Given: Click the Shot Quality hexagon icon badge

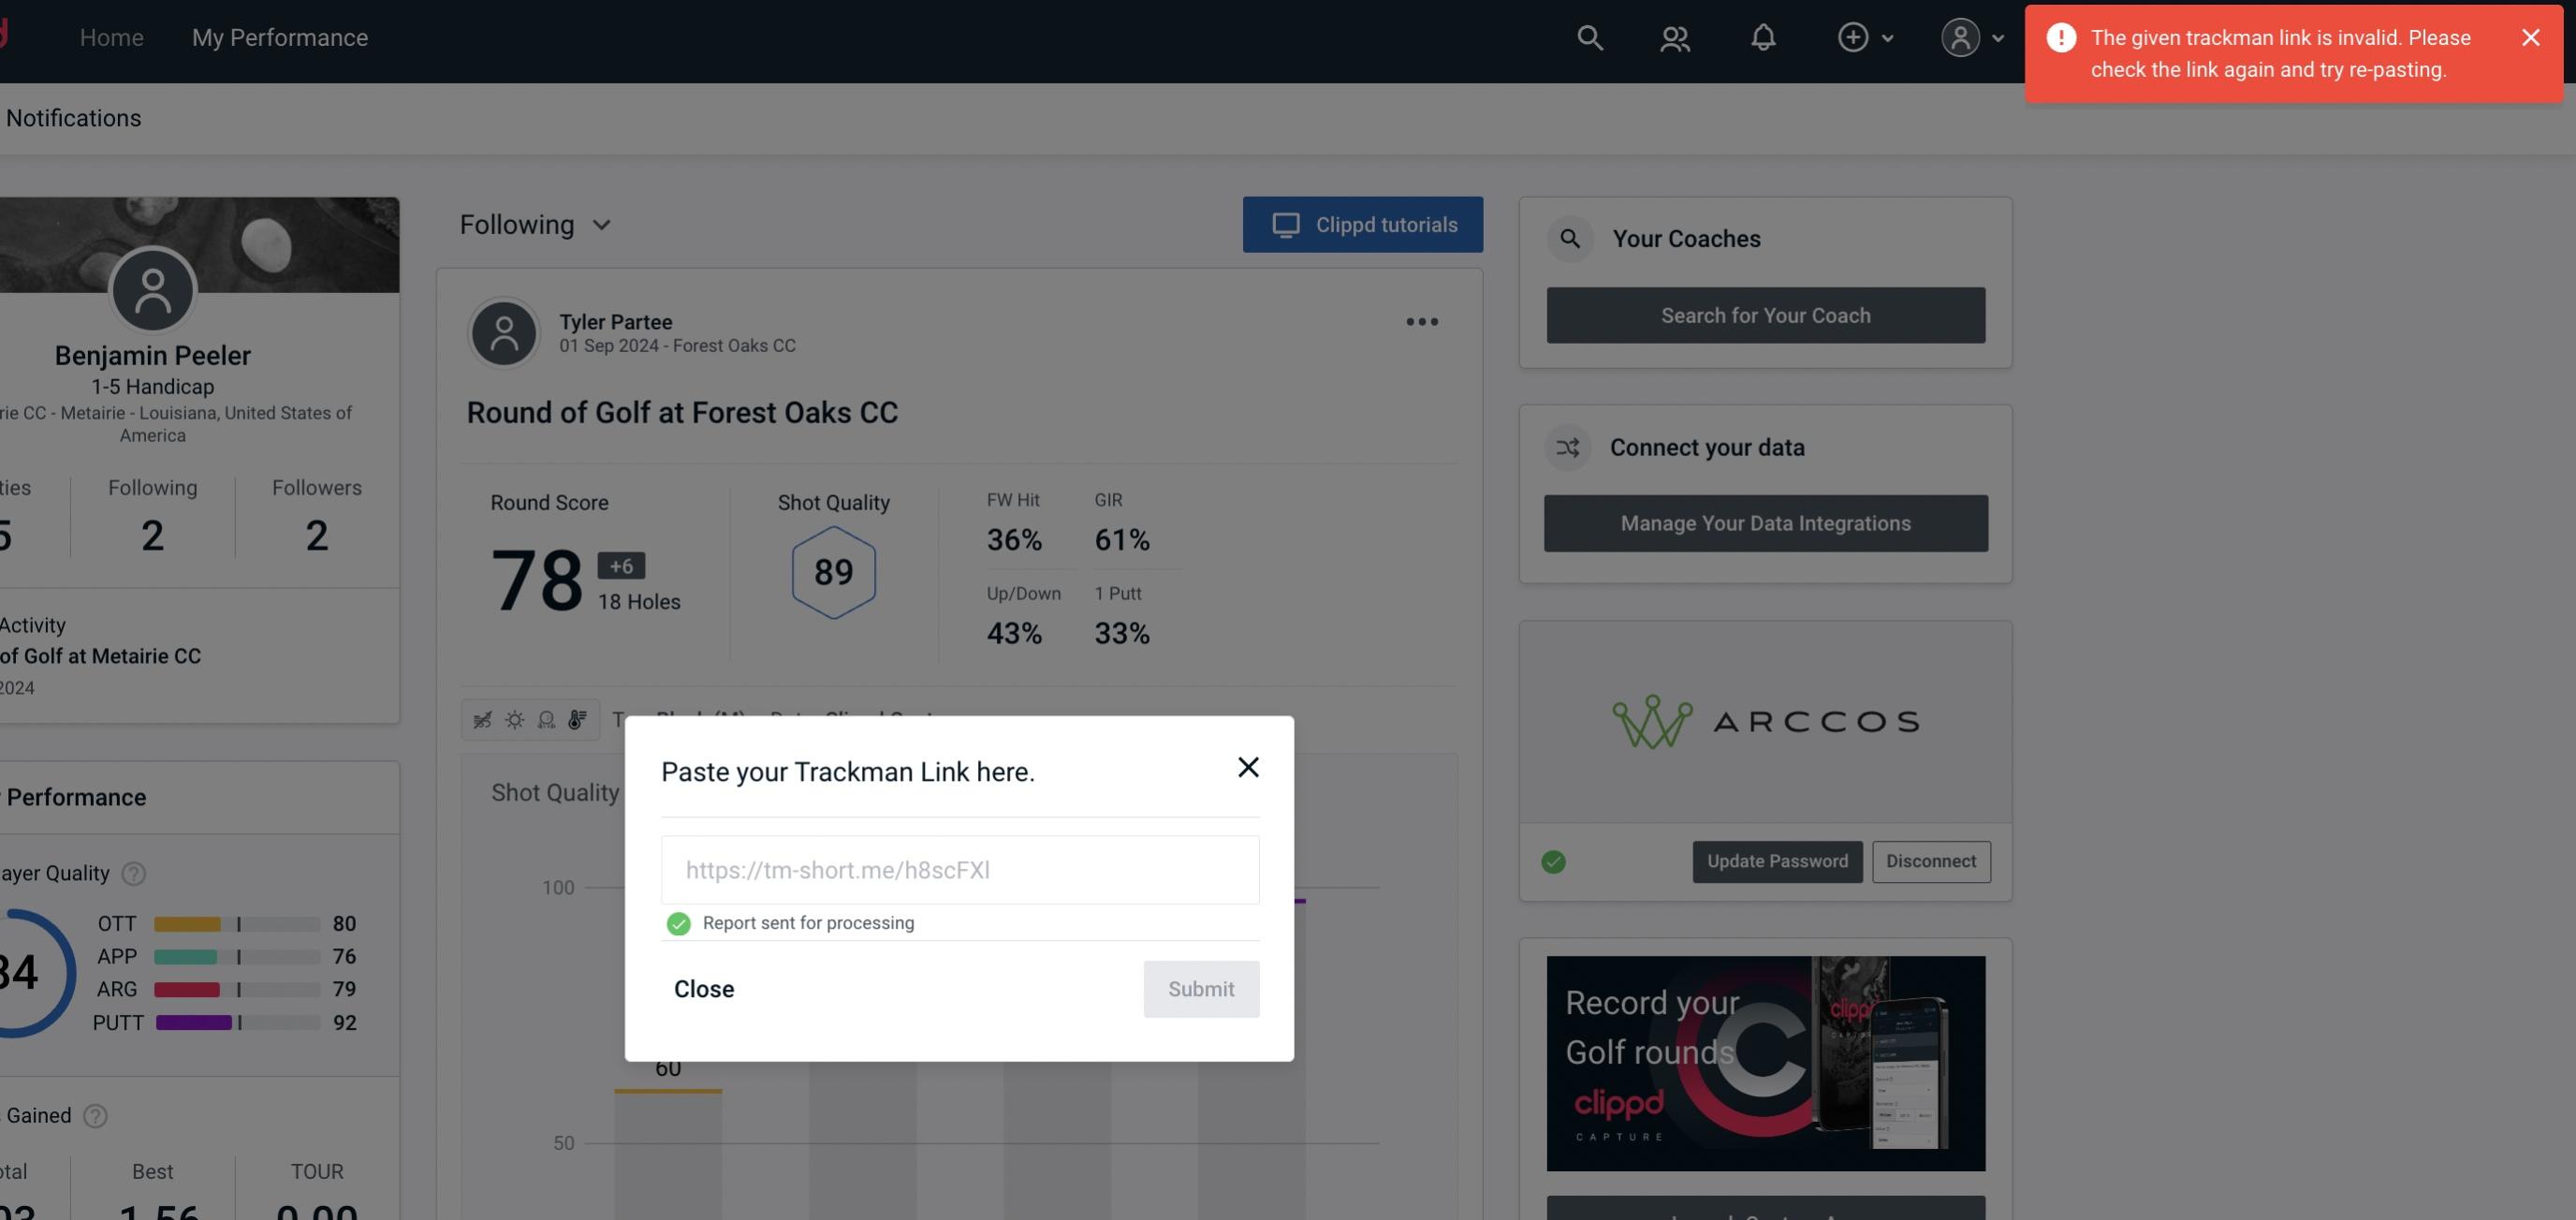Looking at the screenshot, I should (833, 572).
